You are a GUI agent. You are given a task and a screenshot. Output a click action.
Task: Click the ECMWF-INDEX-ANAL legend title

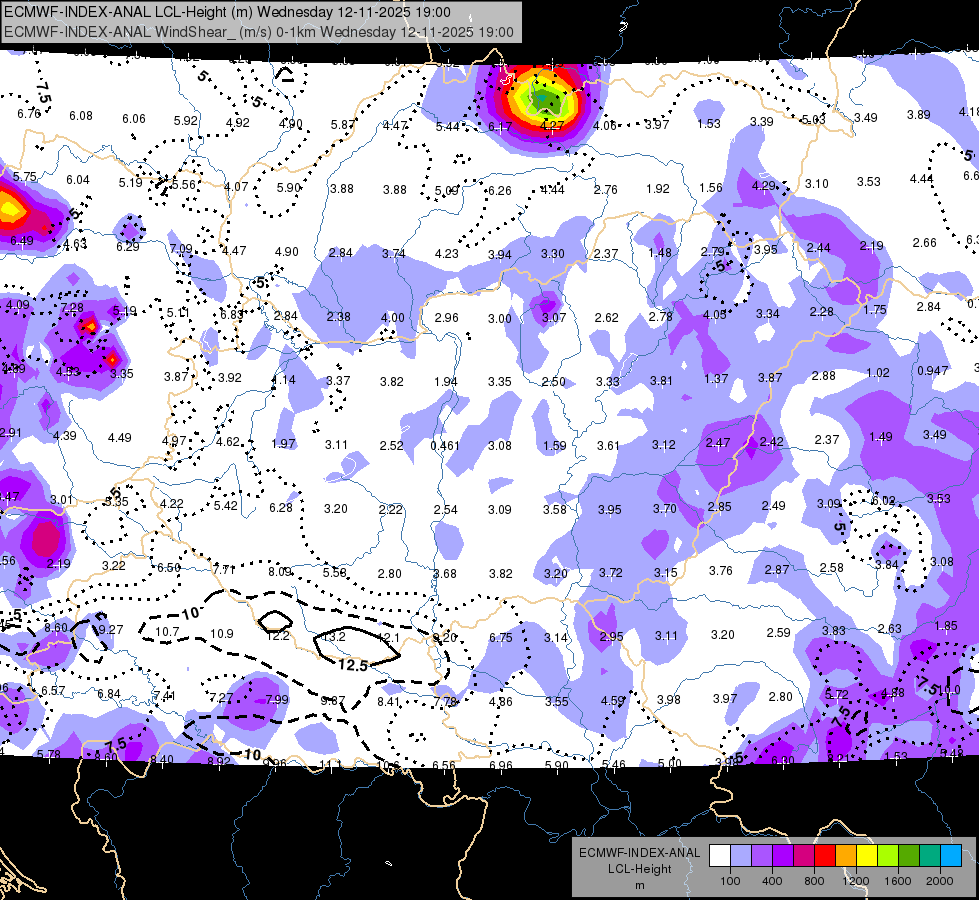coord(639,853)
